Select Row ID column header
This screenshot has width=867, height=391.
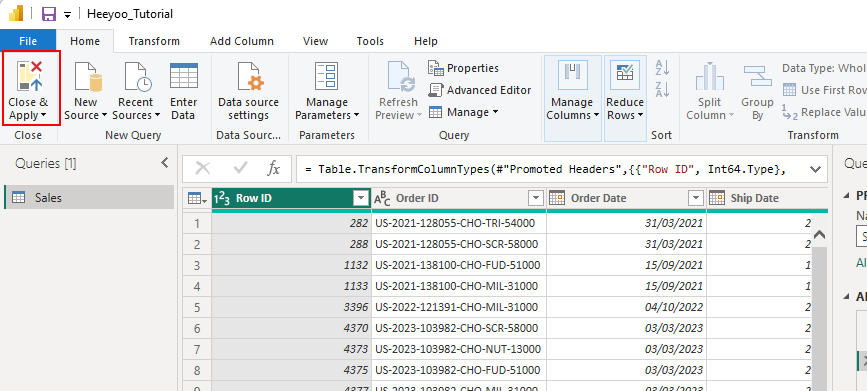[x=291, y=199]
